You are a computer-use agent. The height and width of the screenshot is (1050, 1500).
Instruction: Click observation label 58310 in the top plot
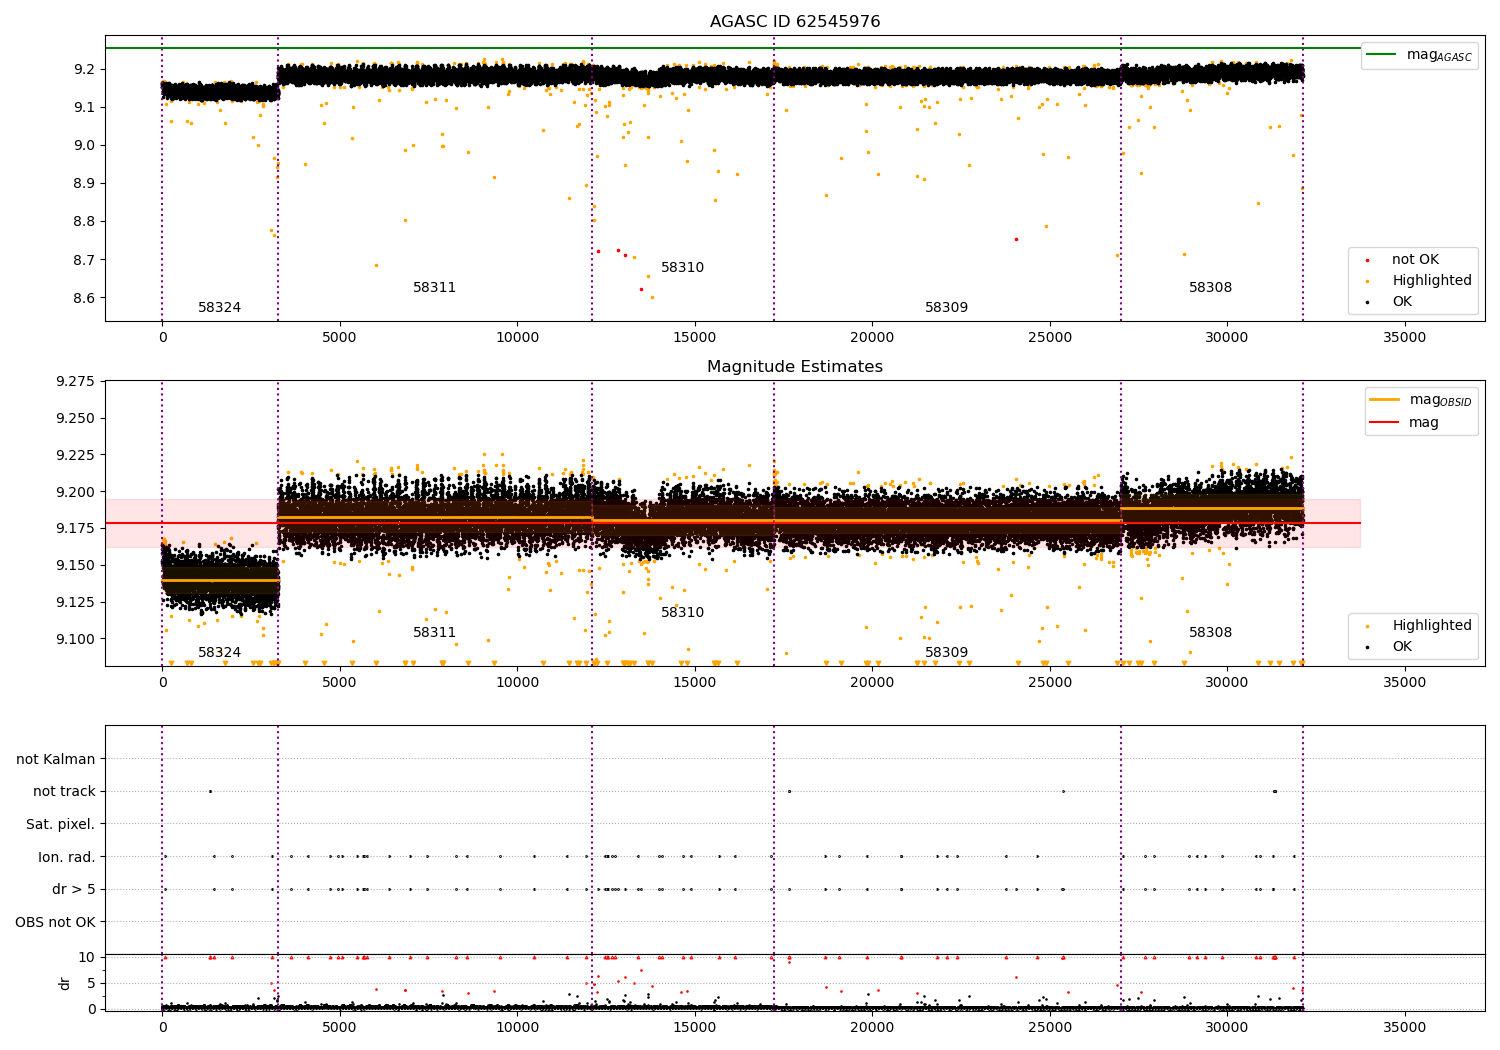click(x=683, y=268)
